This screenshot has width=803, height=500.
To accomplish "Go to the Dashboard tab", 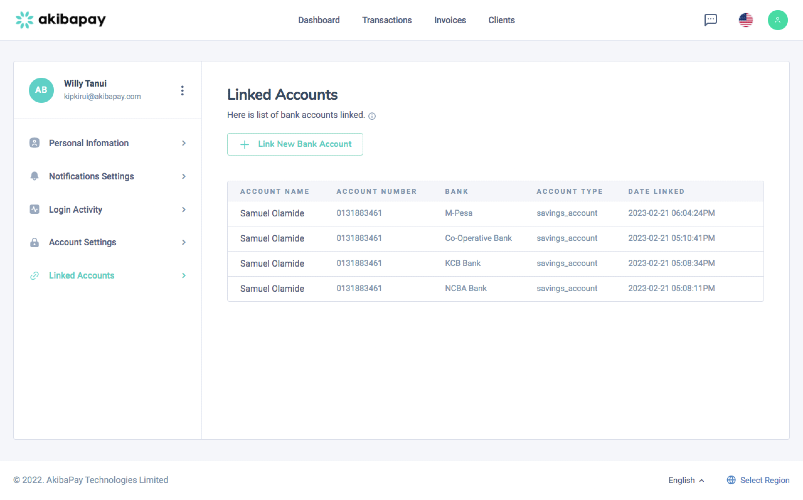I will tap(319, 20).
